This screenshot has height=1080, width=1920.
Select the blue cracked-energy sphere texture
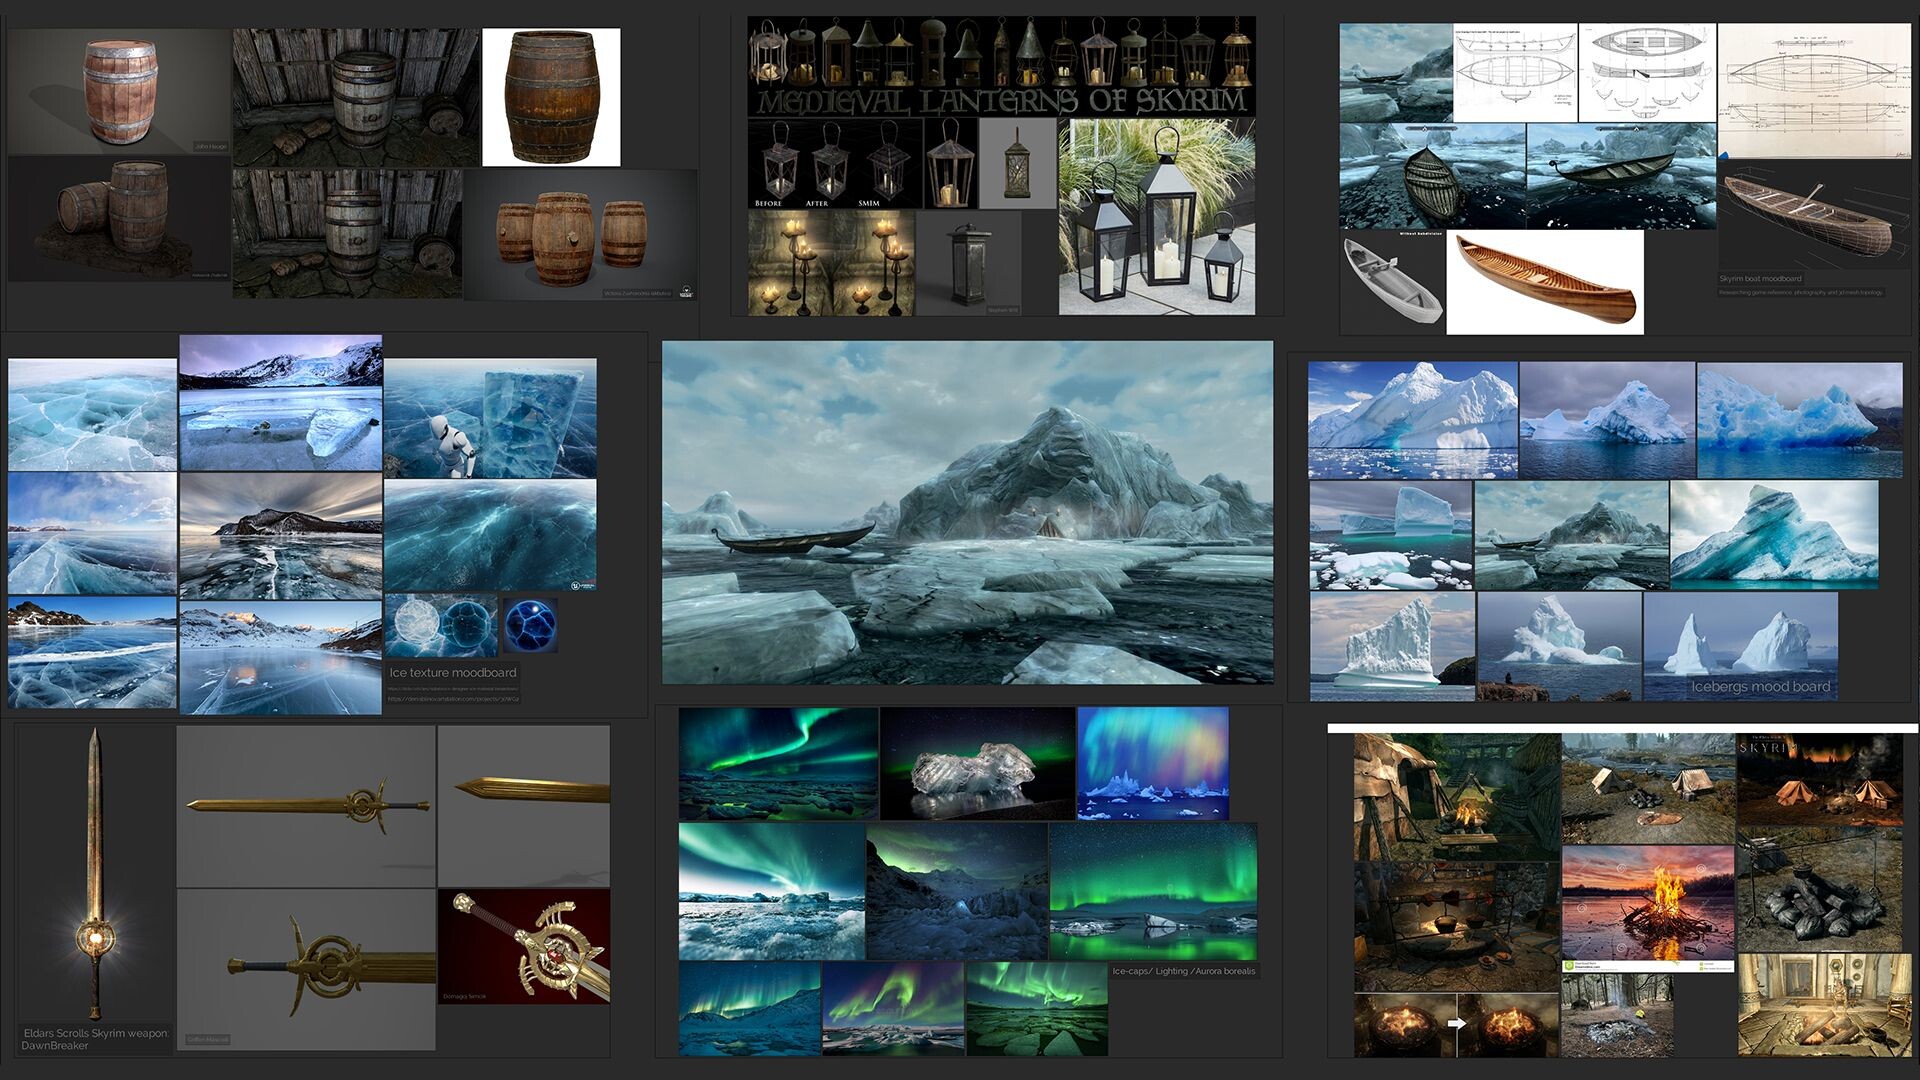point(532,625)
